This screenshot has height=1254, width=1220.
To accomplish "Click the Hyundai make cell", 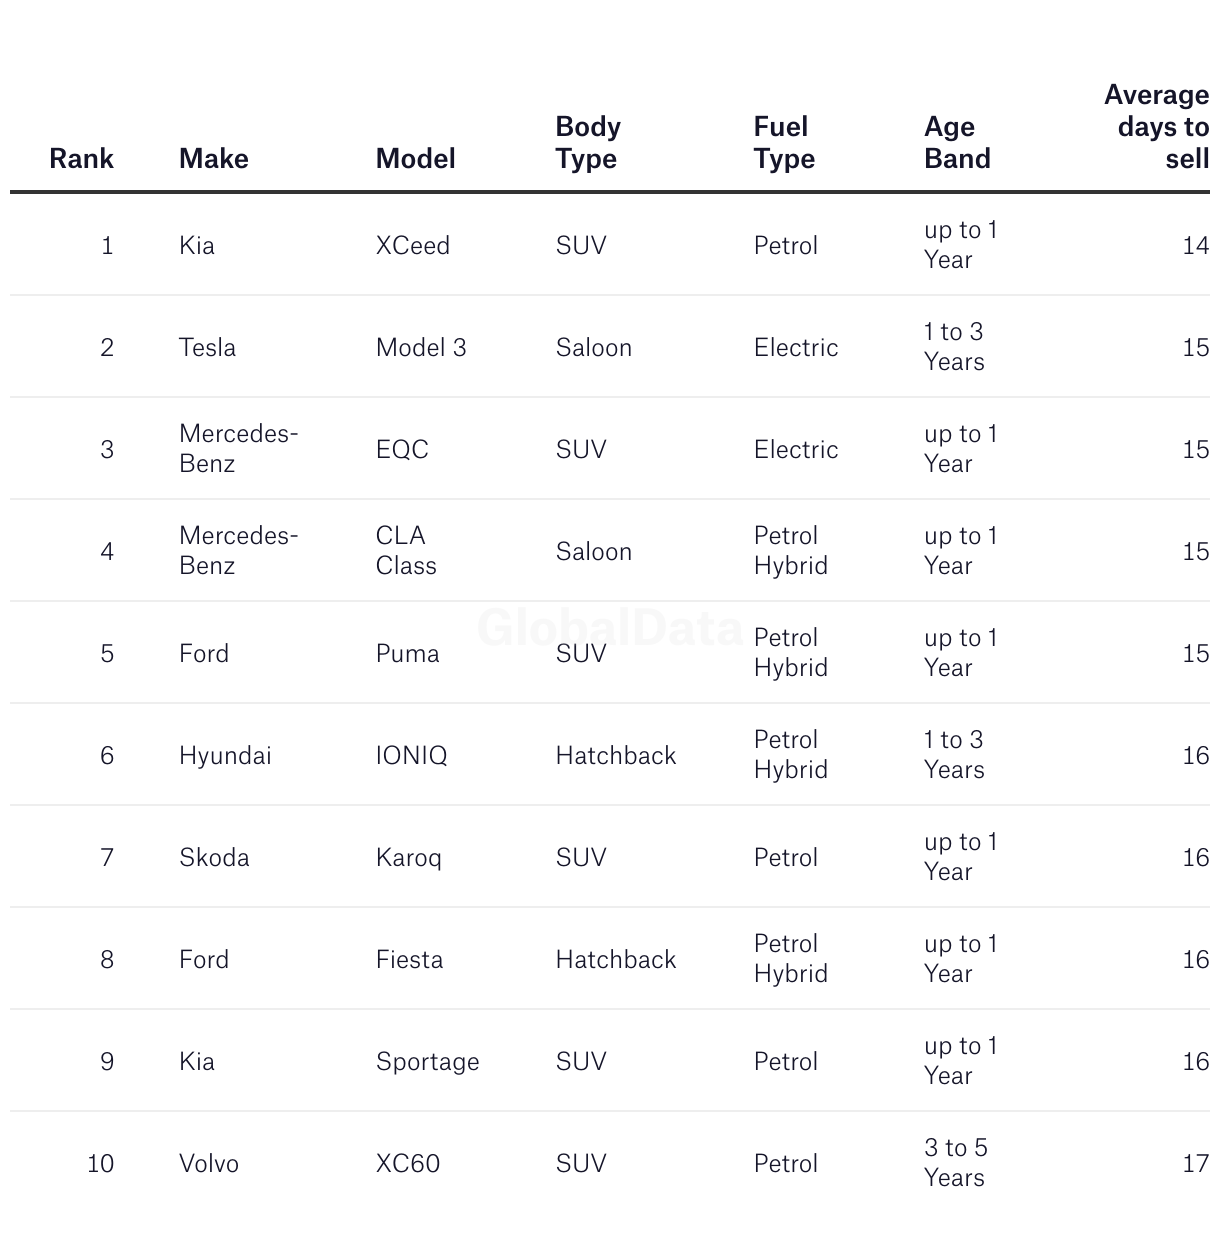I will [225, 755].
